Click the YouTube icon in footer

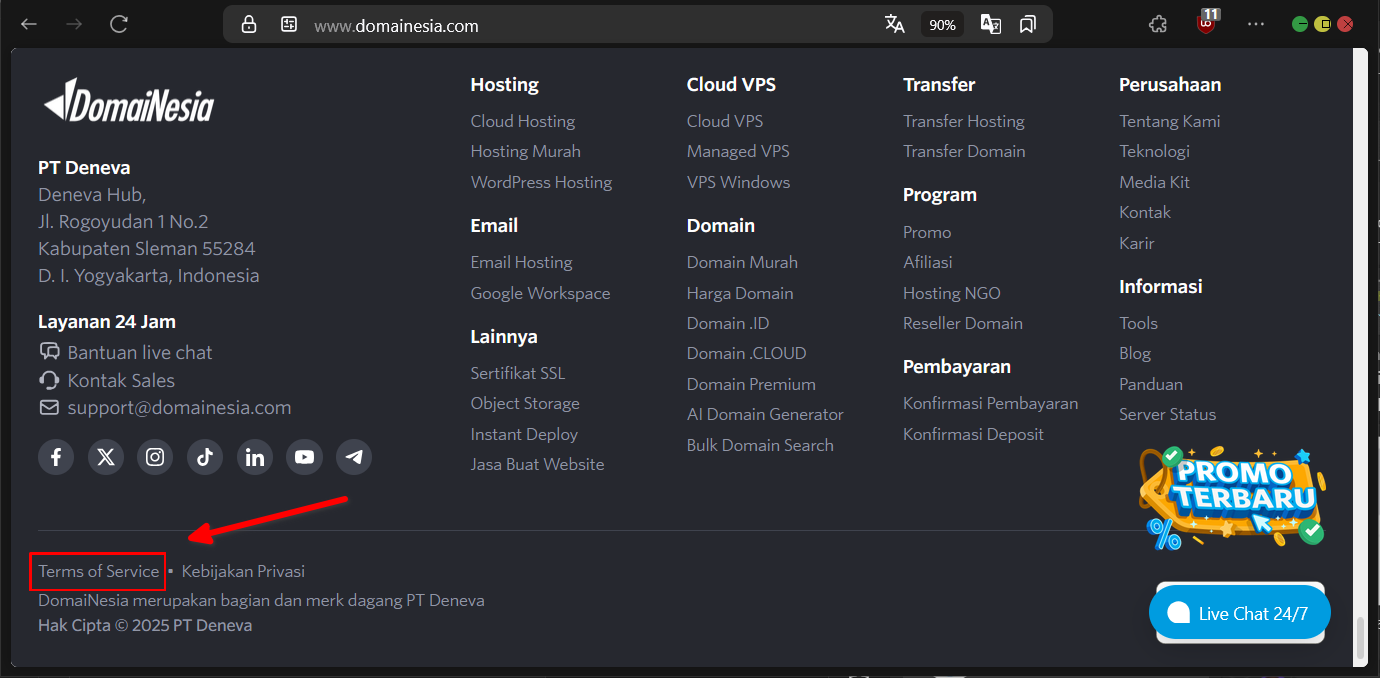[x=304, y=457]
